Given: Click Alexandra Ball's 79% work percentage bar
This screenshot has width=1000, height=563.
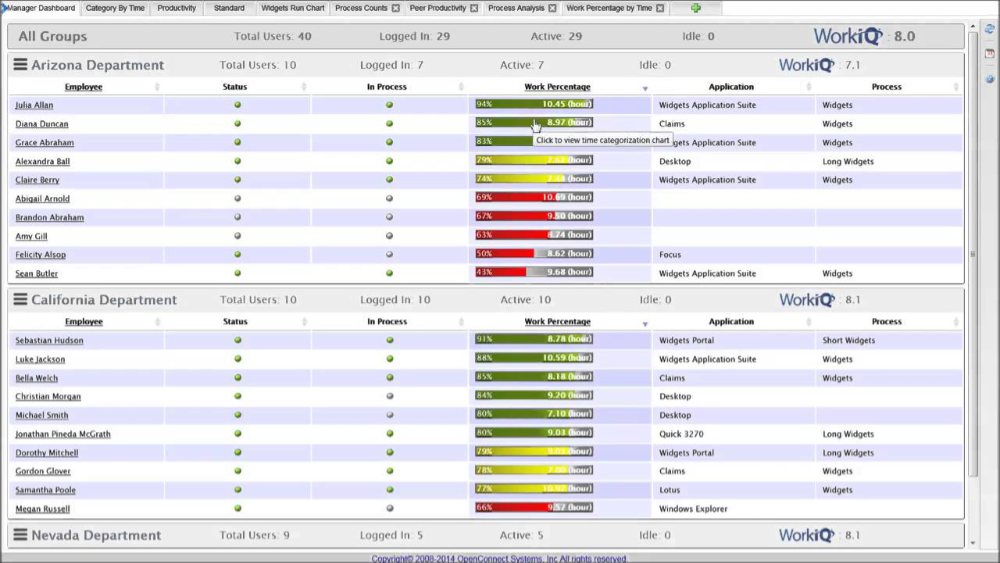Looking at the screenshot, I should (x=534, y=160).
